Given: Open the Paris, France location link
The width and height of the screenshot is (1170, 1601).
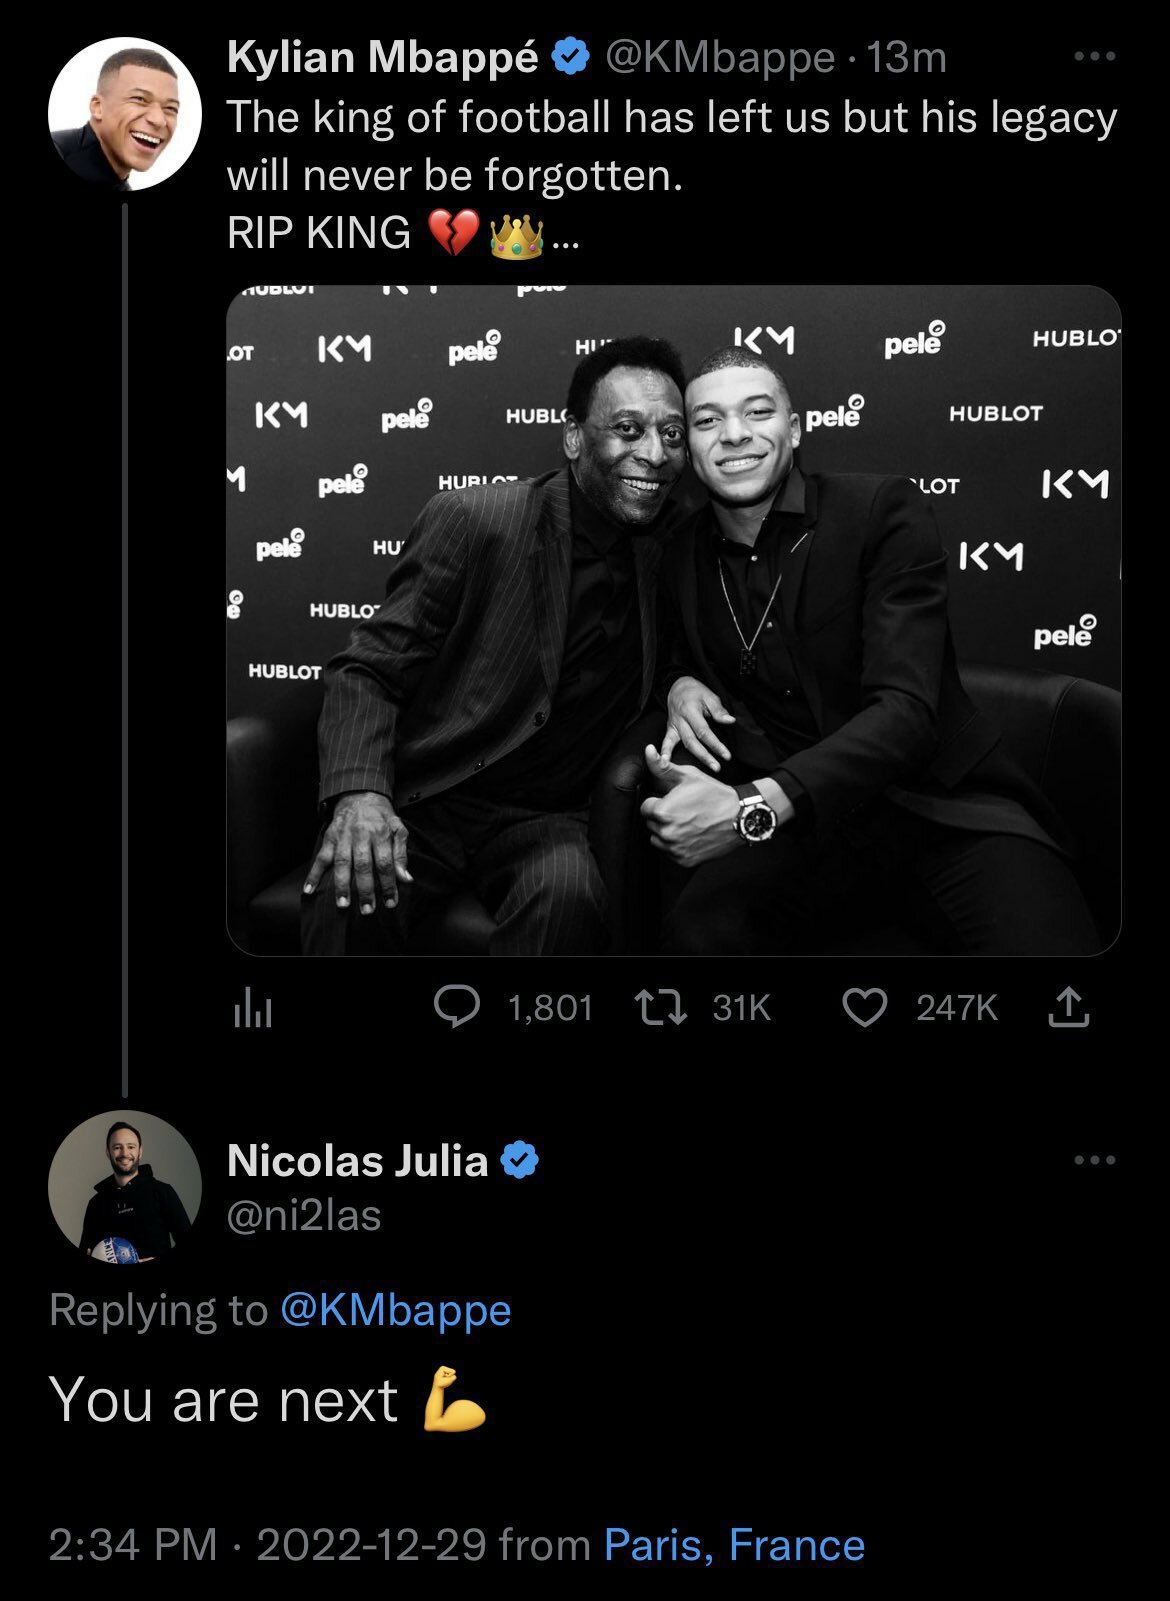Looking at the screenshot, I should click(734, 1545).
